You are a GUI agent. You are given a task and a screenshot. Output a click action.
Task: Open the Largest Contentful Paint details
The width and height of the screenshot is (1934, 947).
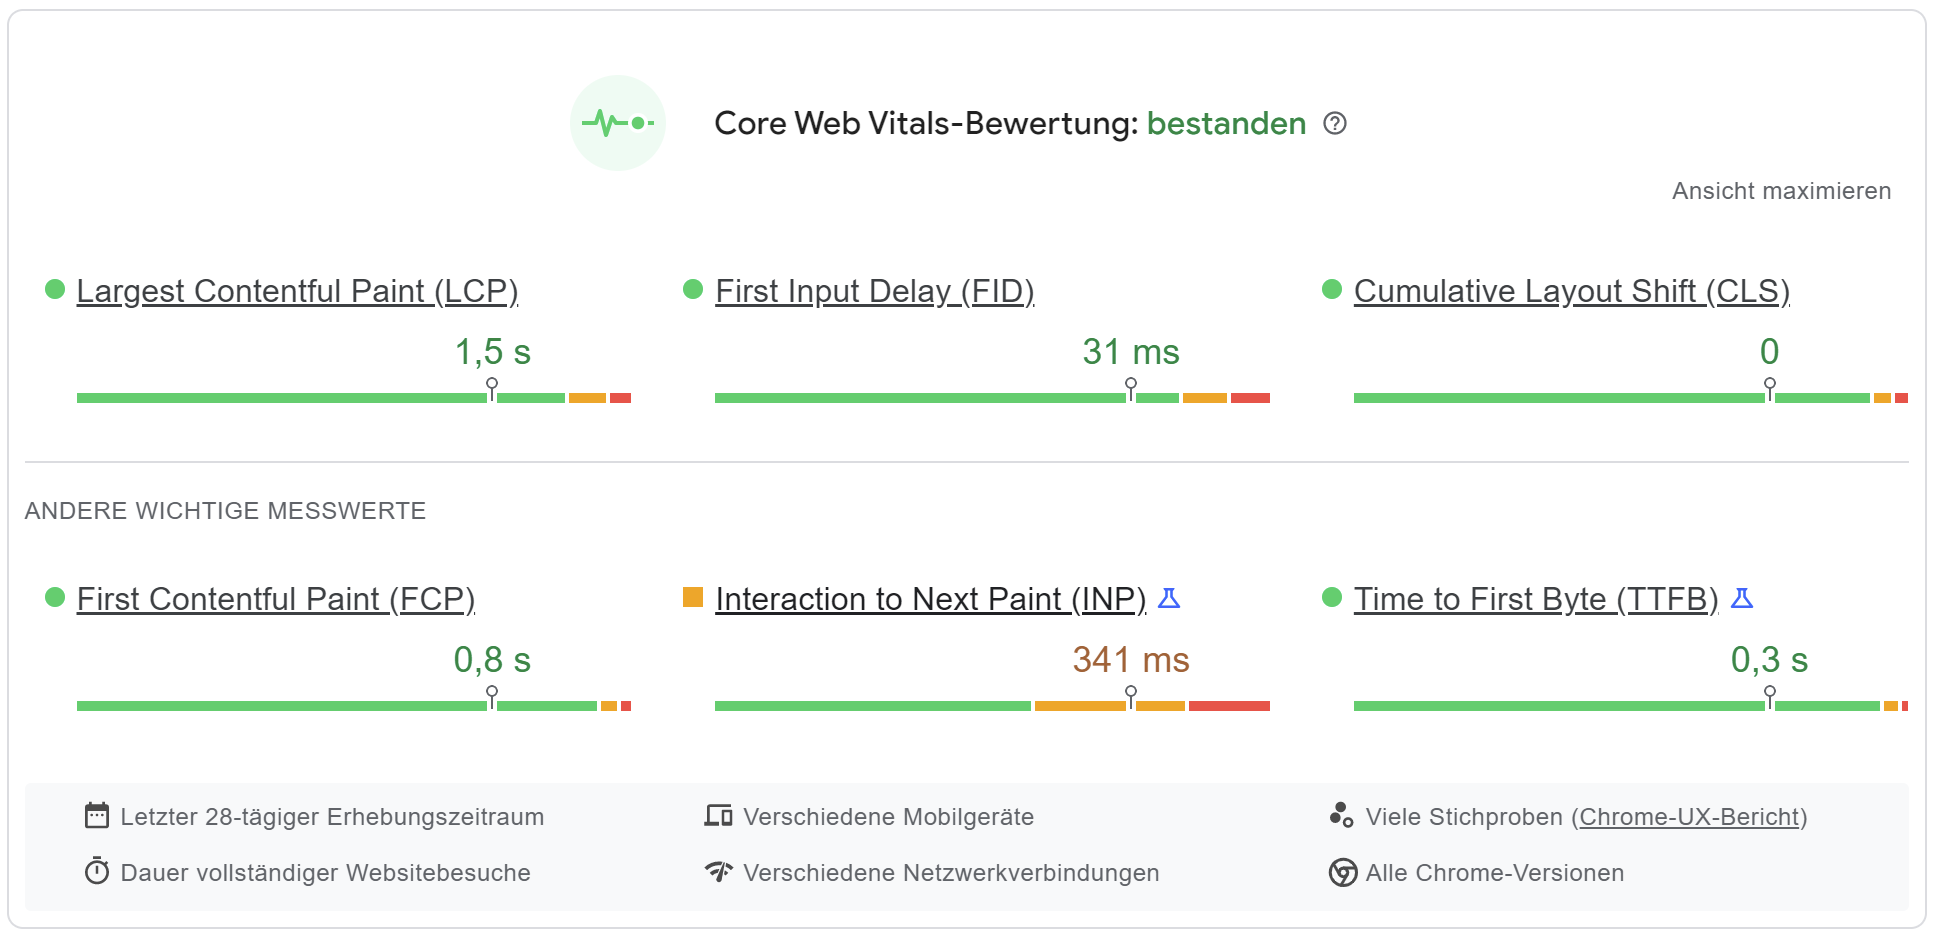298,291
